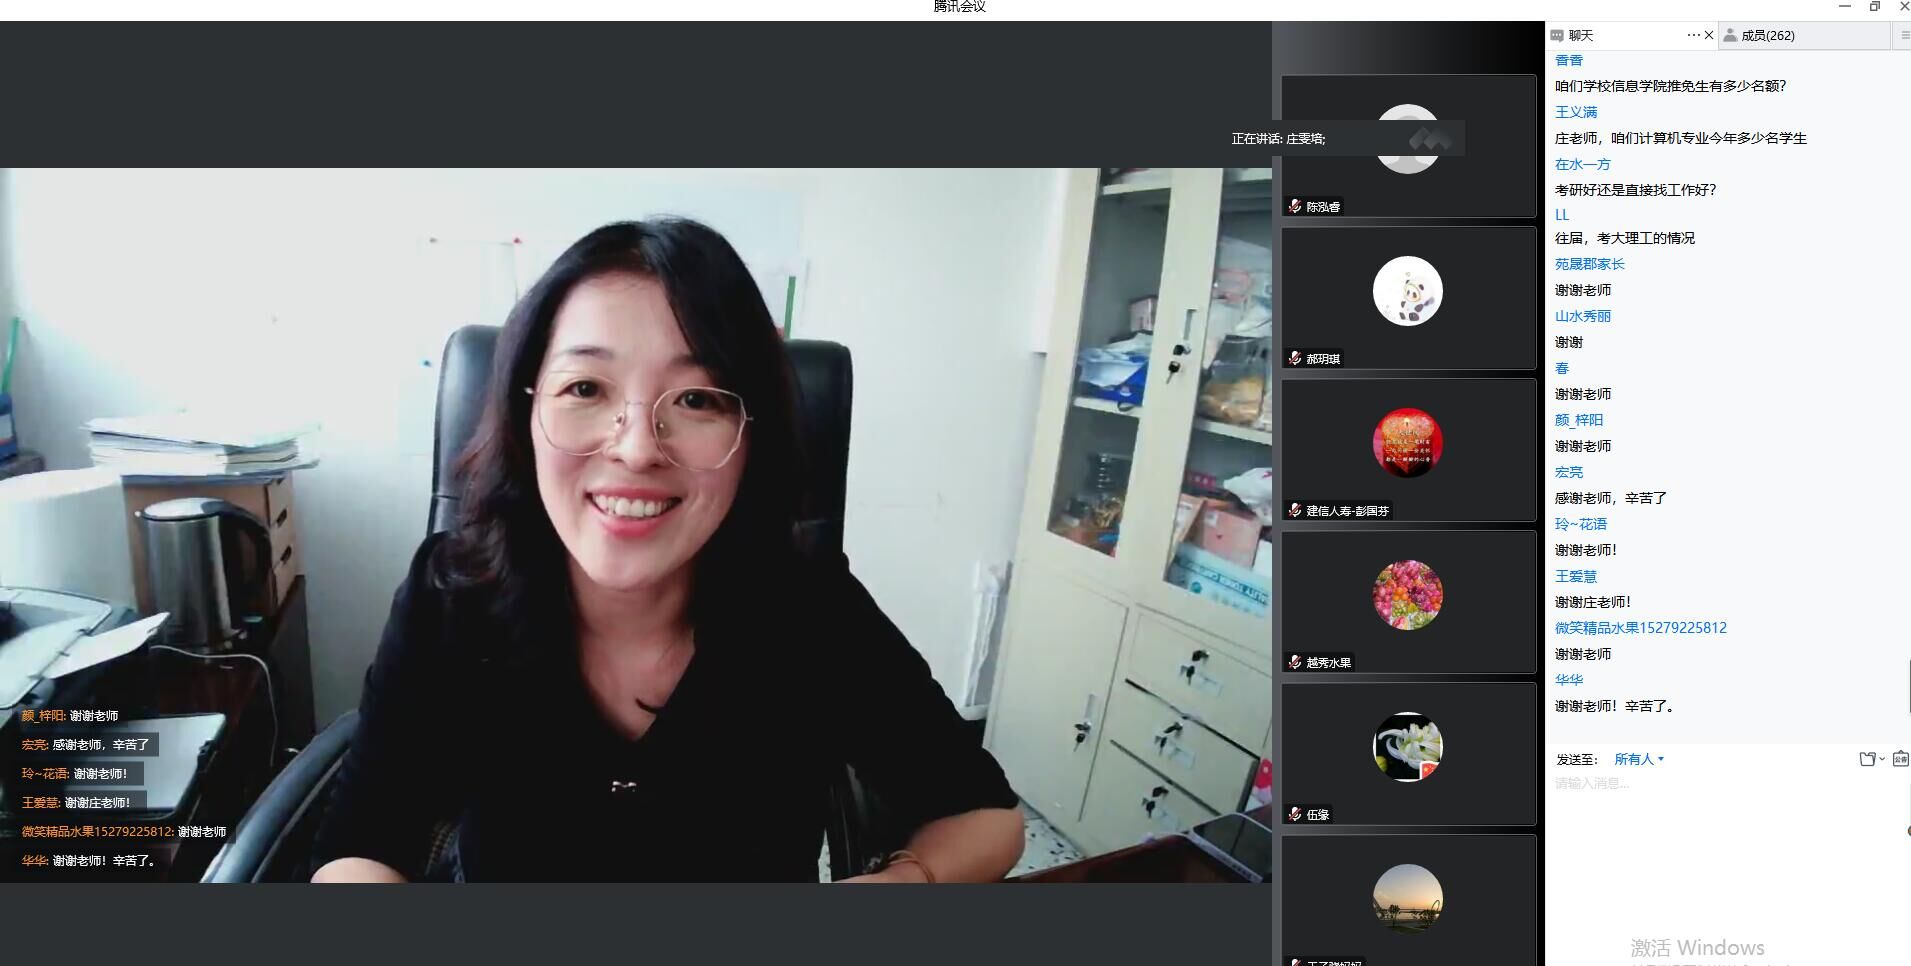Screen dimensions: 1911x966
Task: Select the 聊天 chat tab
Action: click(1580, 35)
